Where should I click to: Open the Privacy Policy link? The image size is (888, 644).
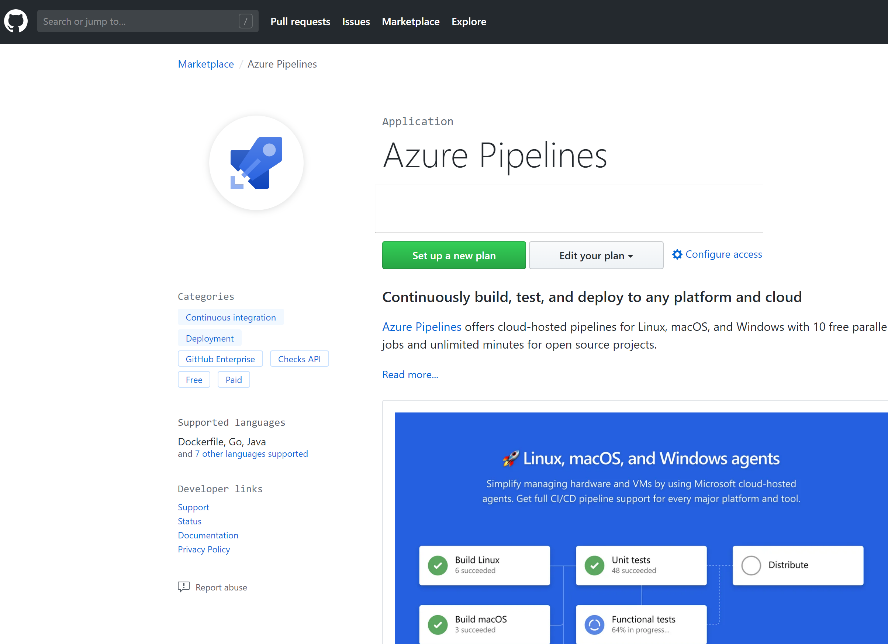click(204, 549)
